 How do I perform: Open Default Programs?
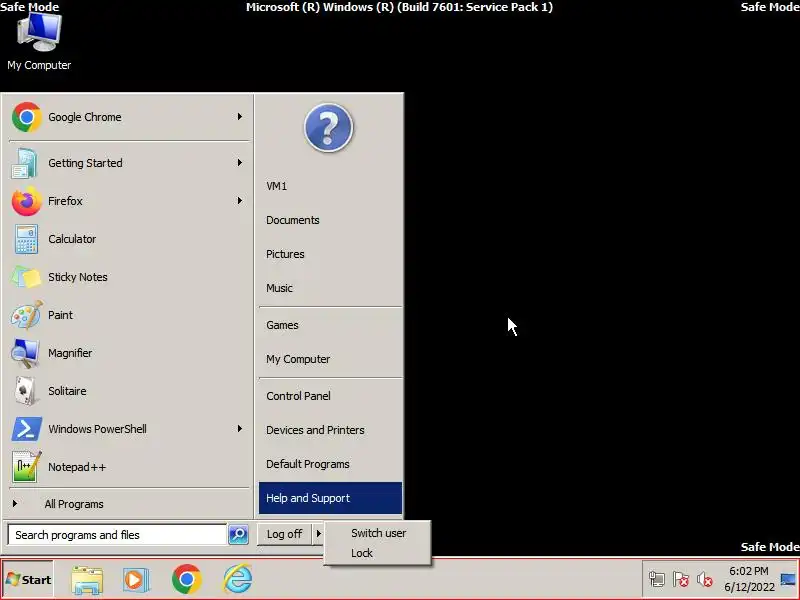pyautogui.click(x=330, y=464)
